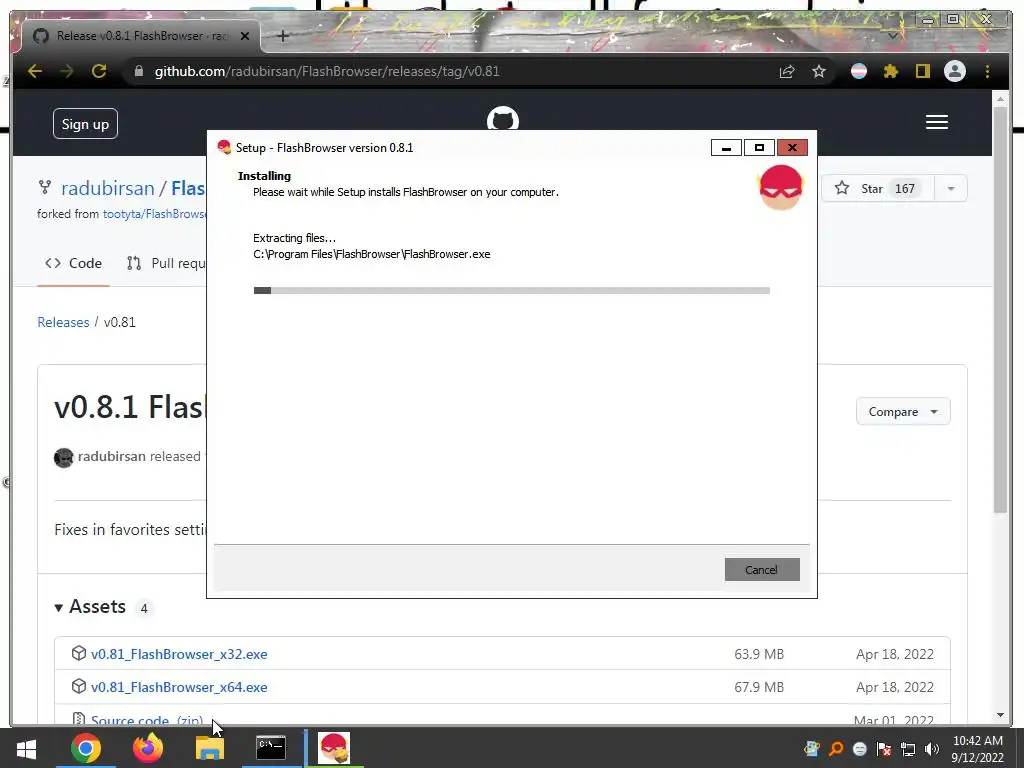This screenshot has height=768, width=1024.
Task: Download Source code (zip)
Action: coord(147,720)
